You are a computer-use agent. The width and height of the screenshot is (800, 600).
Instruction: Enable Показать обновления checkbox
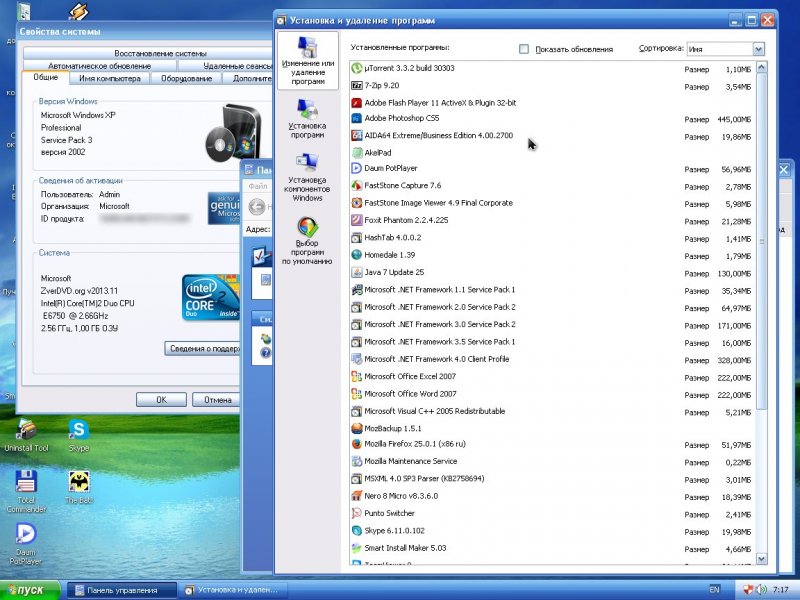pyautogui.click(x=523, y=49)
